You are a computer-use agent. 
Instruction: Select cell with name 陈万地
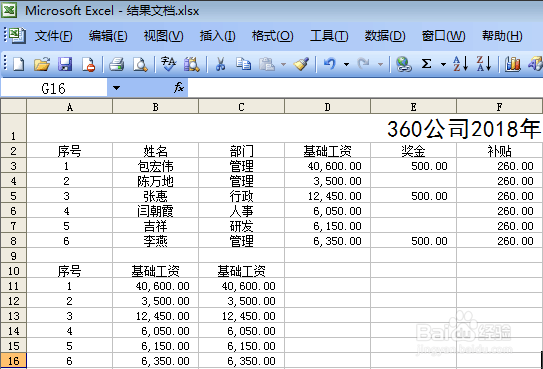click(x=155, y=181)
